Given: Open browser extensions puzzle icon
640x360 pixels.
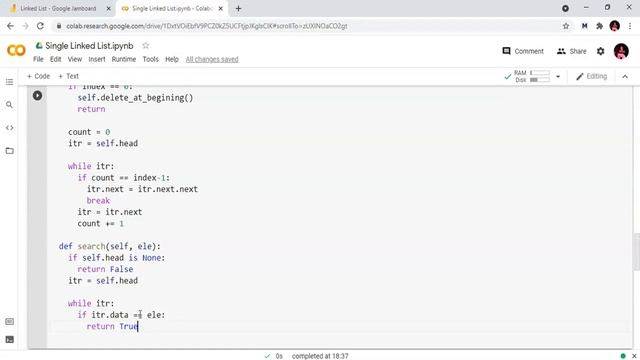Looking at the screenshot, I should coord(599,26).
